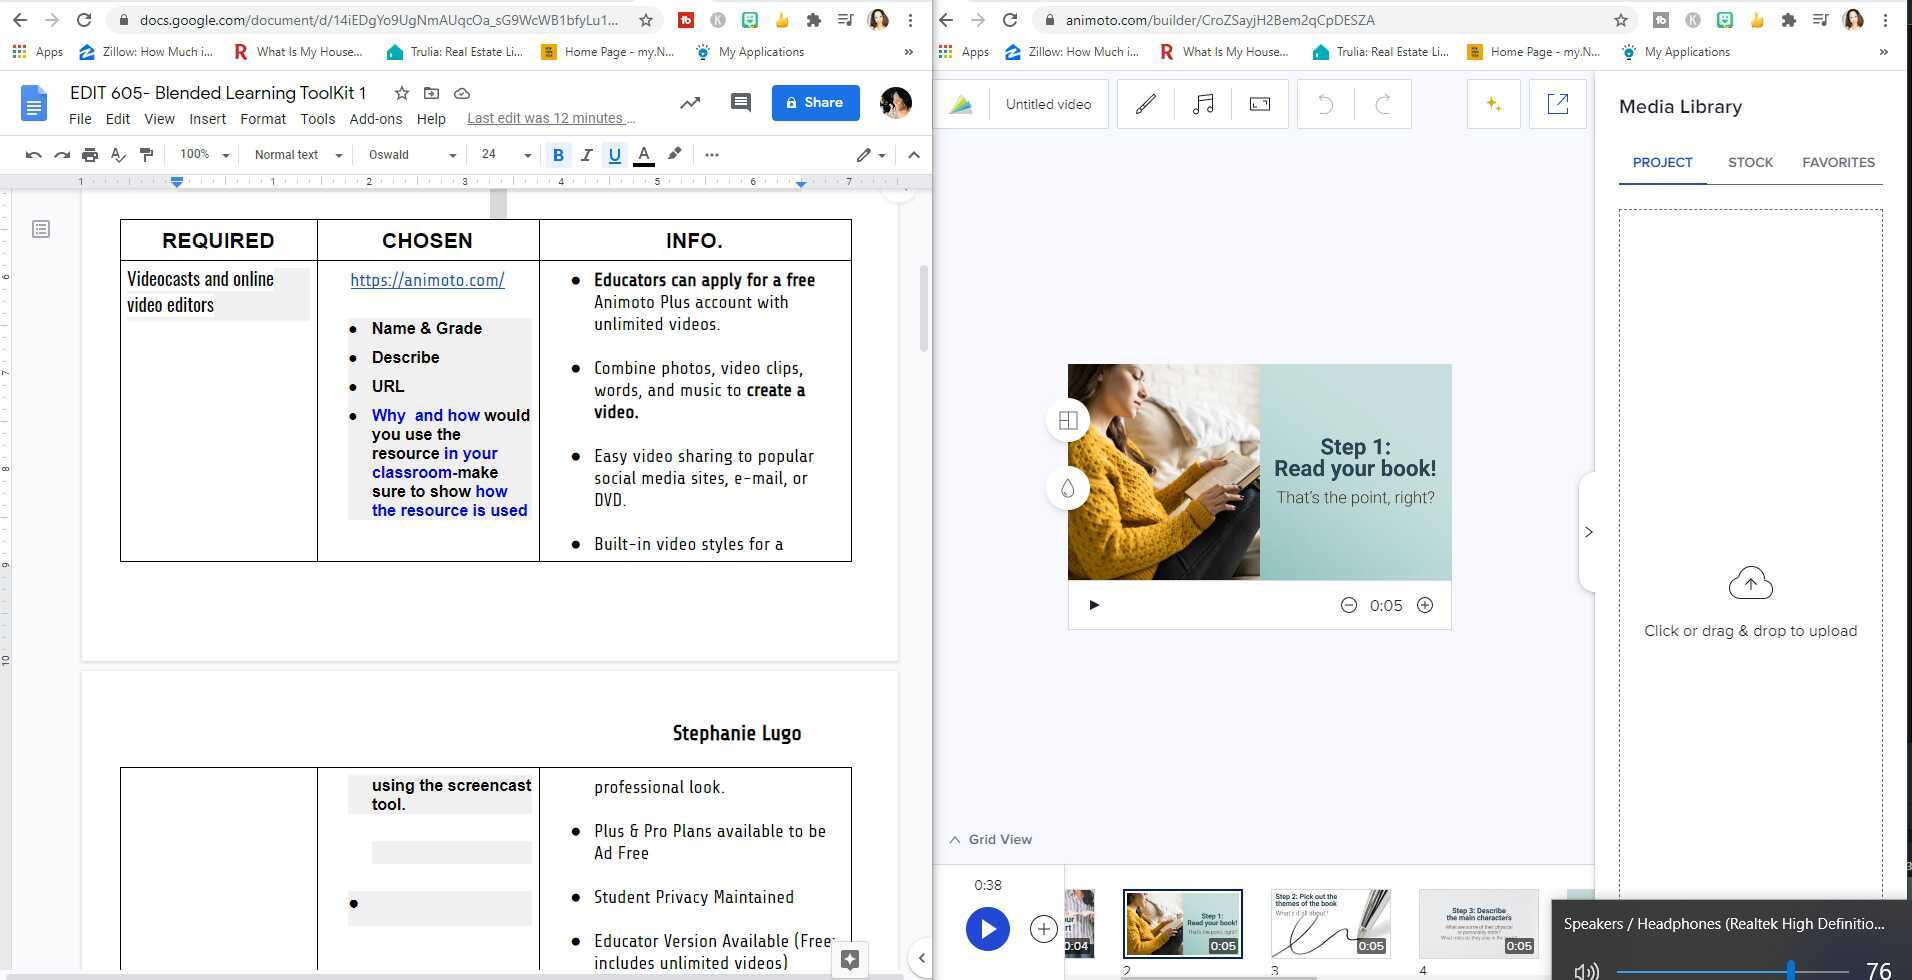Collapse the Grid View expander
Image resolution: width=1912 pixels, height=980 pixels.
[990, 840]
